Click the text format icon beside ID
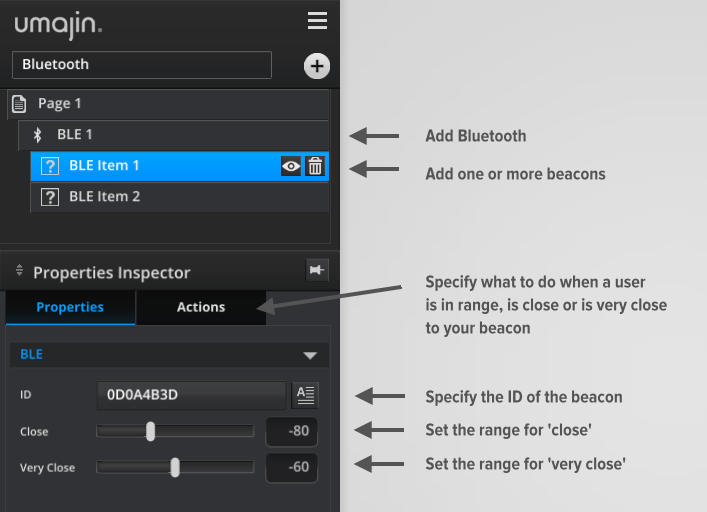Viewport: 707px width, 512px height. coord(305,395)
